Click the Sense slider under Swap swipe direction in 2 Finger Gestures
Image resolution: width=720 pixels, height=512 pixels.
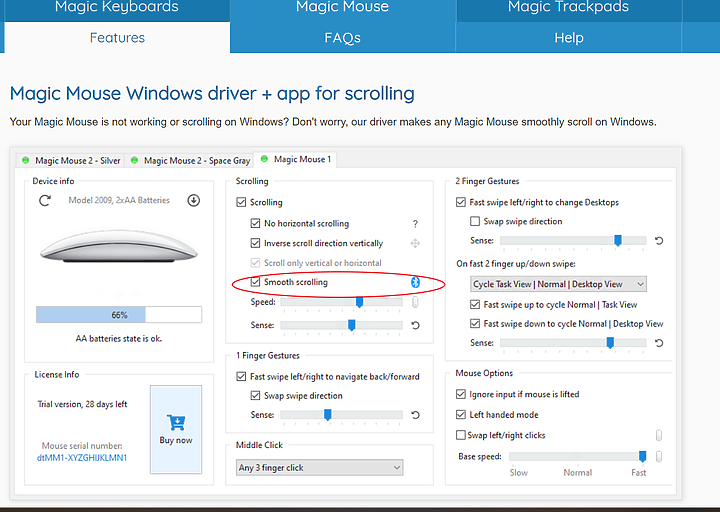point(573,241)
